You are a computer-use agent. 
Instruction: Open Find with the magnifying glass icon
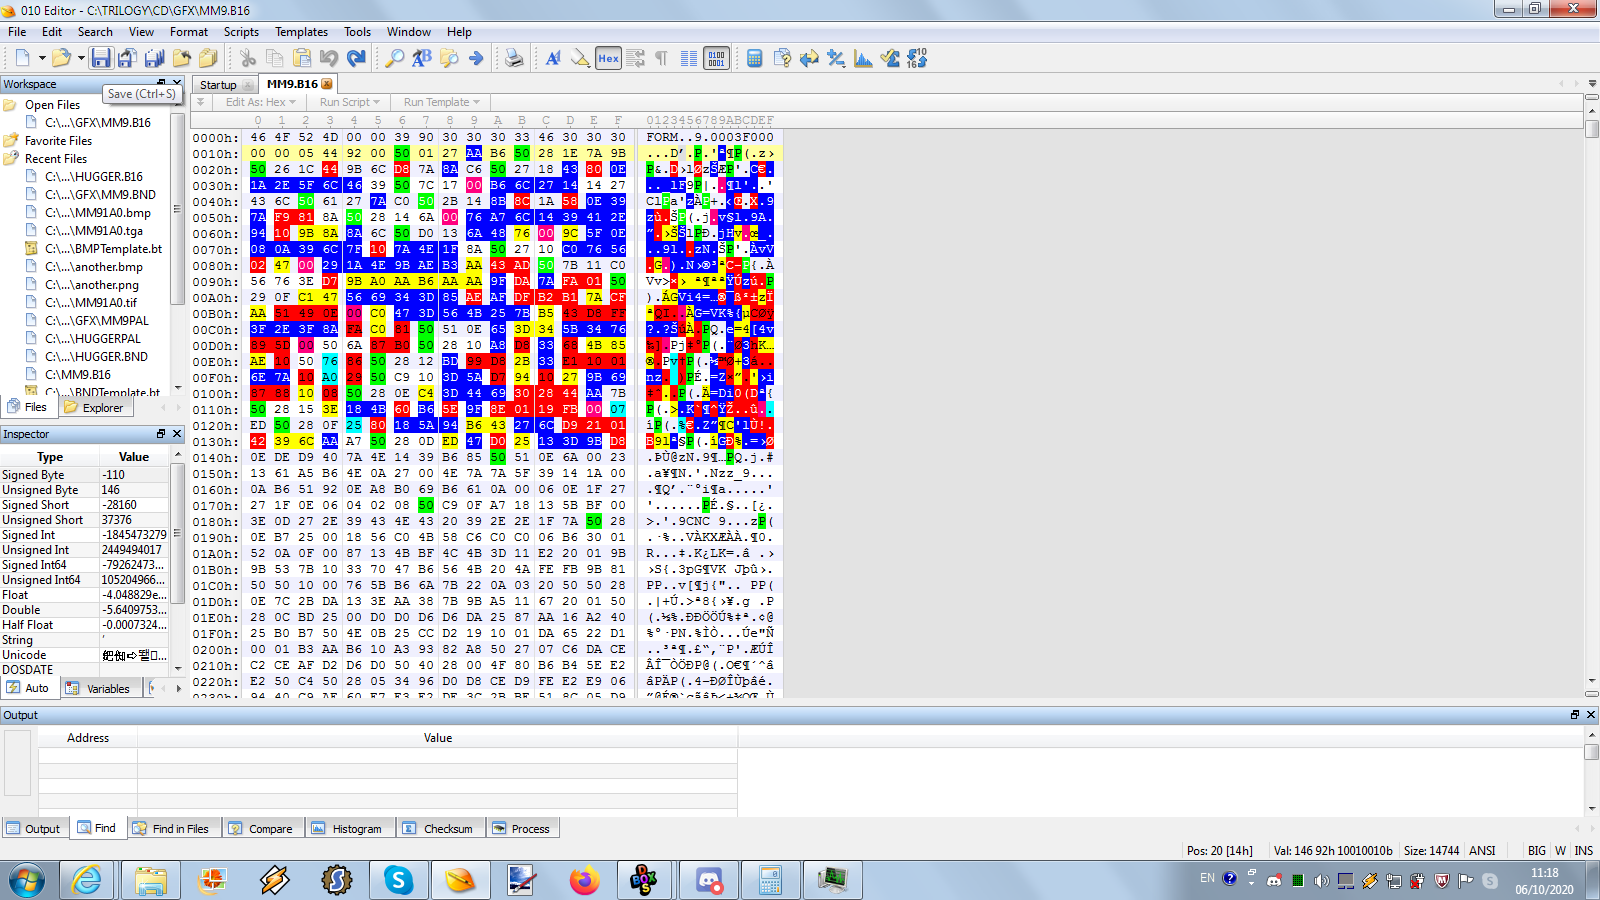(x=395, y=58)
